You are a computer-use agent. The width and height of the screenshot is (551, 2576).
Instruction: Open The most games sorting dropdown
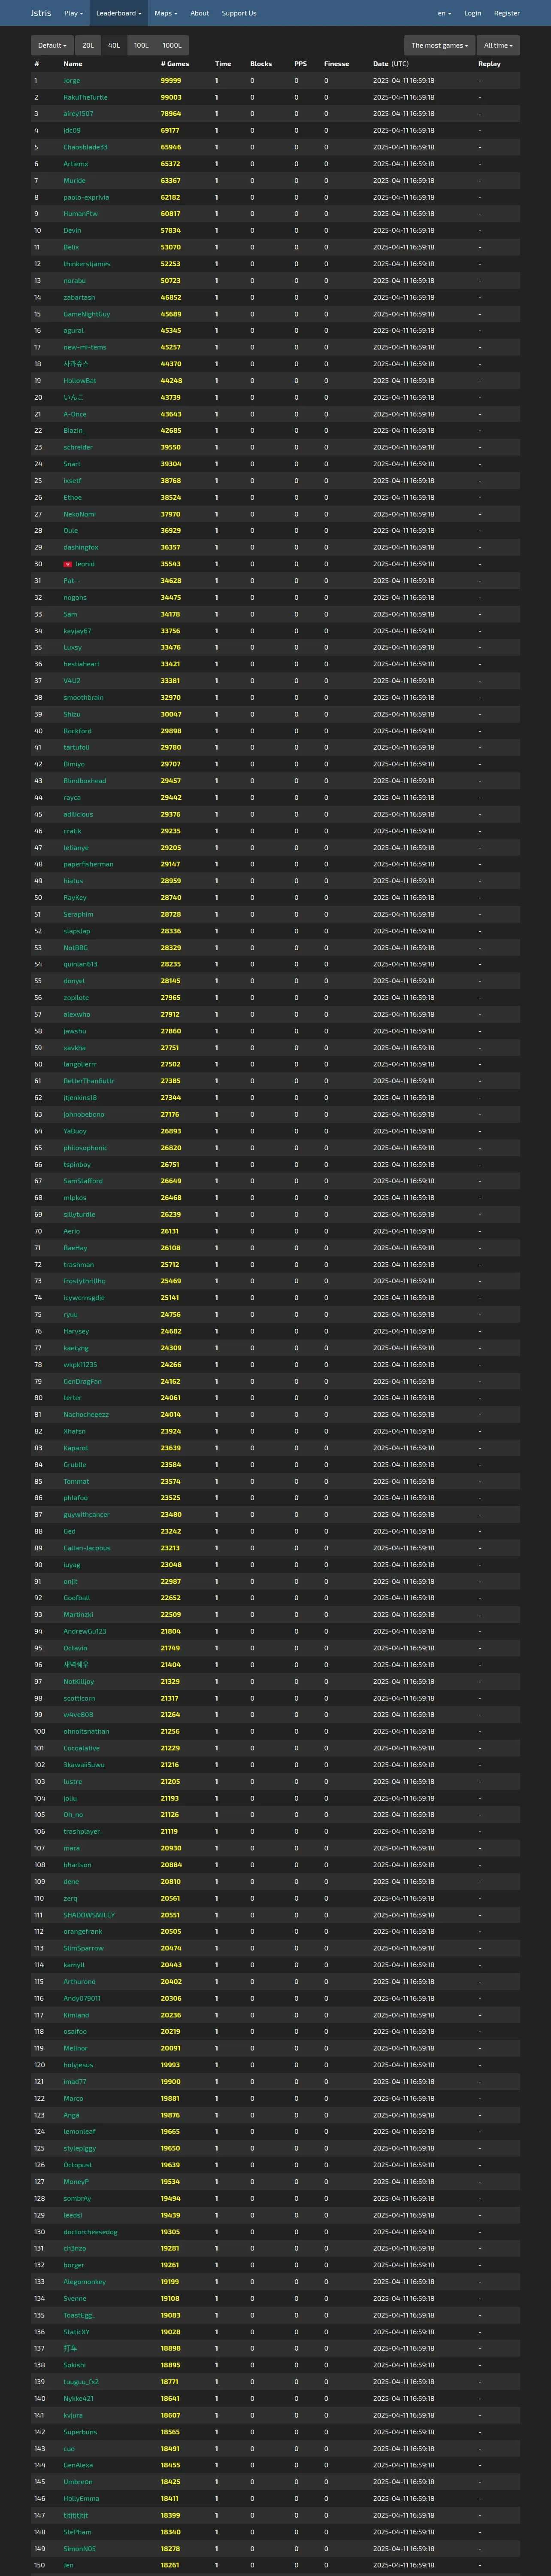[440, 45]
